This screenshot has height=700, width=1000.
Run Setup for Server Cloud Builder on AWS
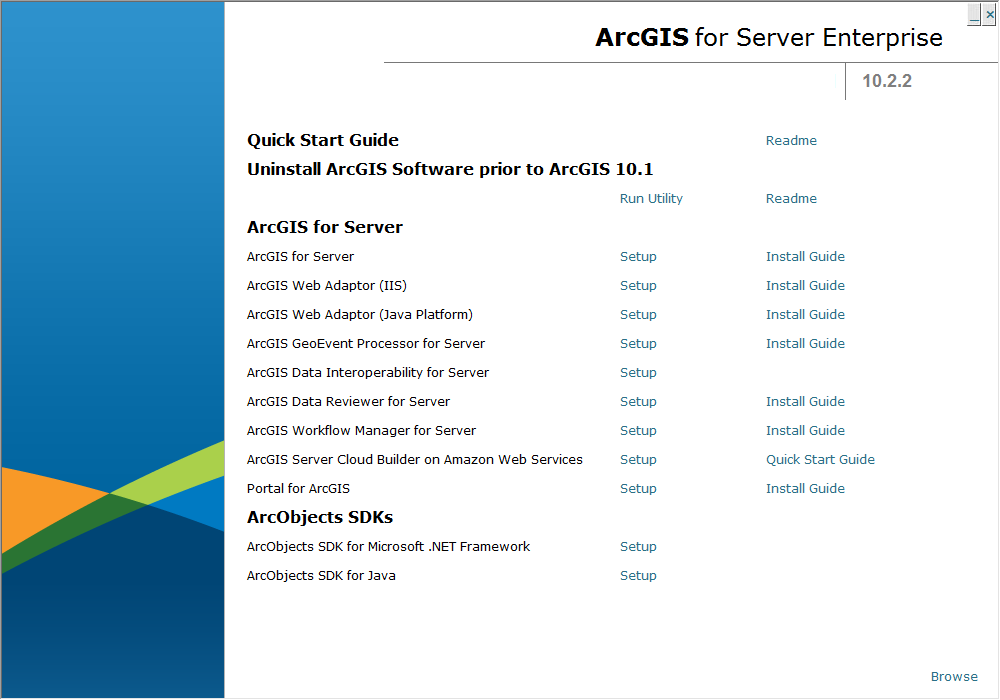(x=638, y=460)
